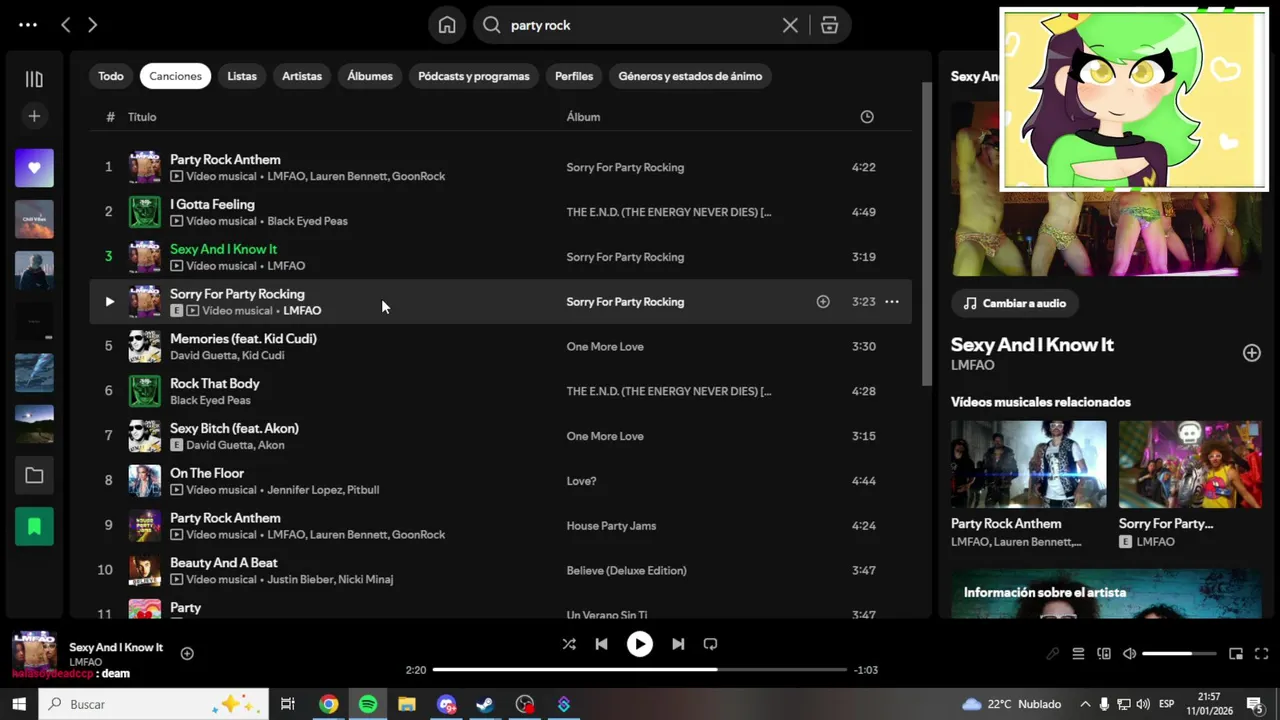Open the mini player

pos(1236,654)
